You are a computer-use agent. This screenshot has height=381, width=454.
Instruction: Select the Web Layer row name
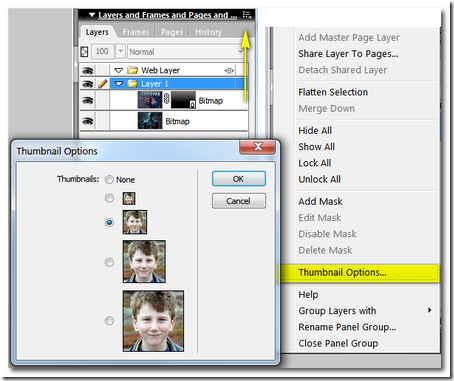point(160,70)
